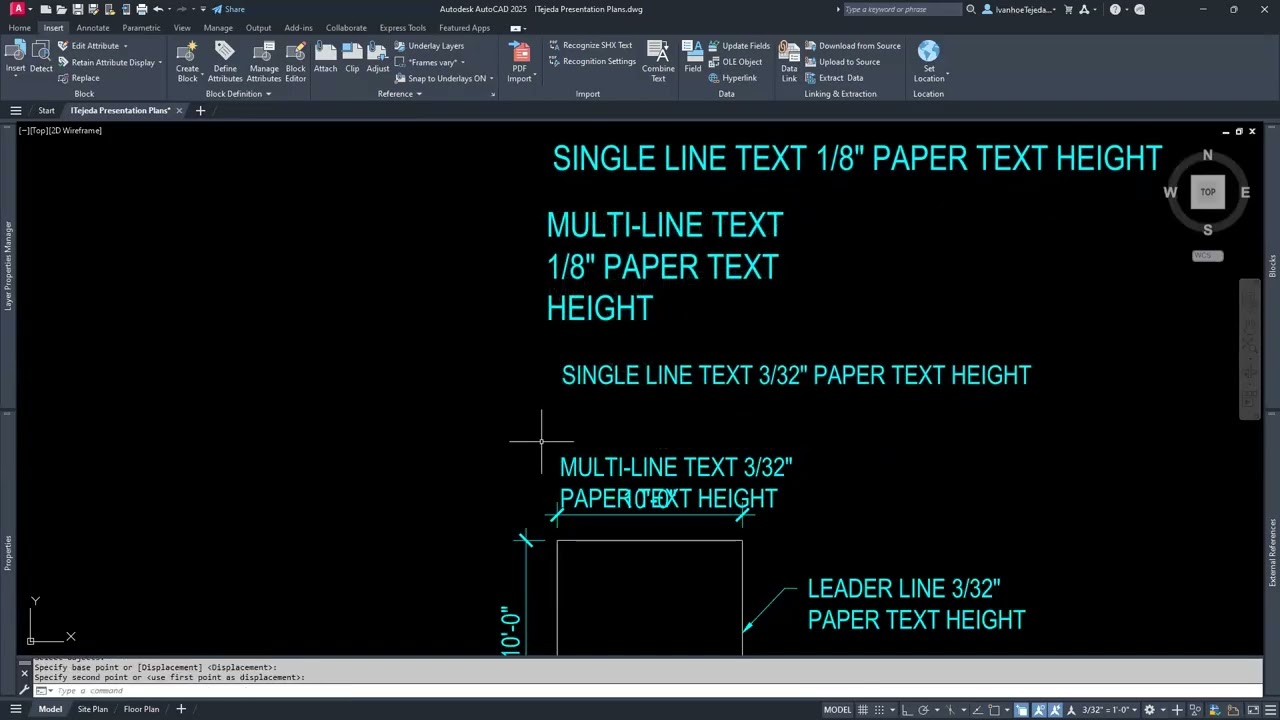Click the Plot printer icon
1280x720 pixels.
(x=141, y=9)
